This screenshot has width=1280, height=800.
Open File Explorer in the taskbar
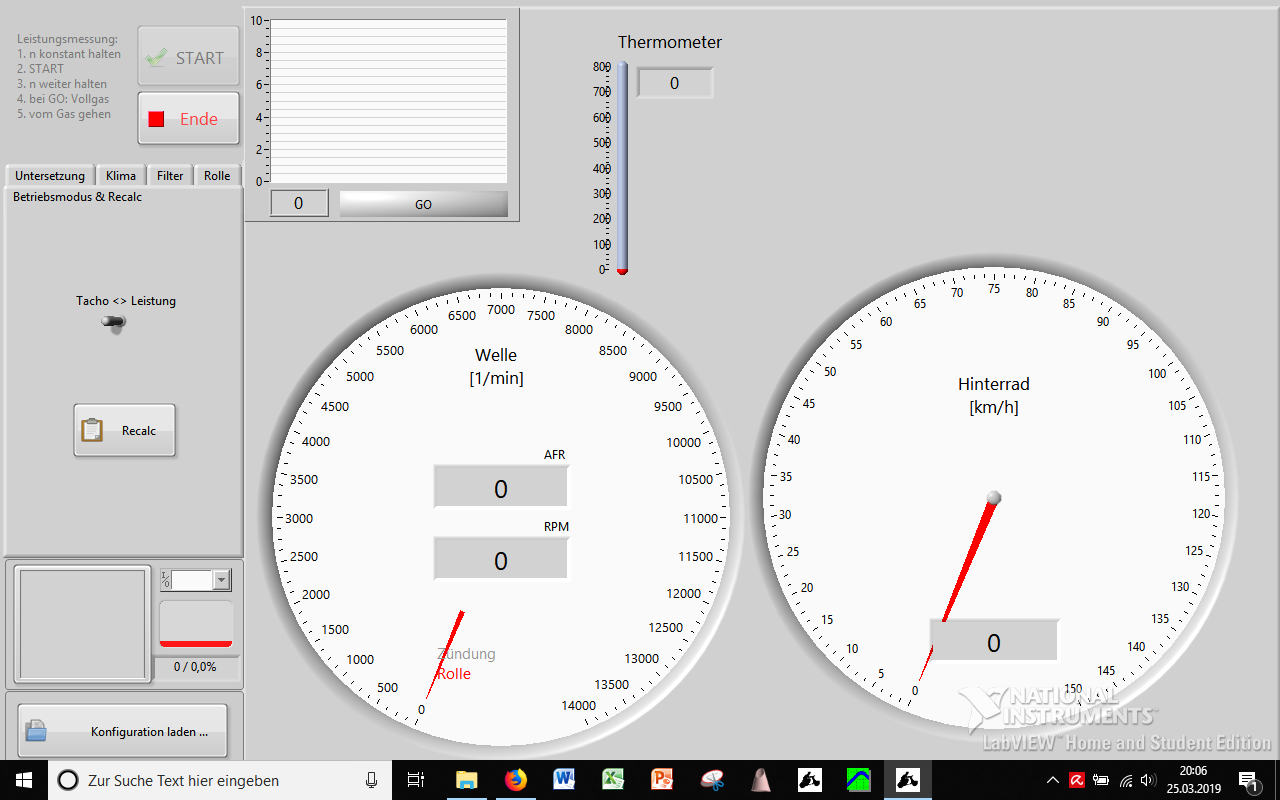[x=466, y=780]
